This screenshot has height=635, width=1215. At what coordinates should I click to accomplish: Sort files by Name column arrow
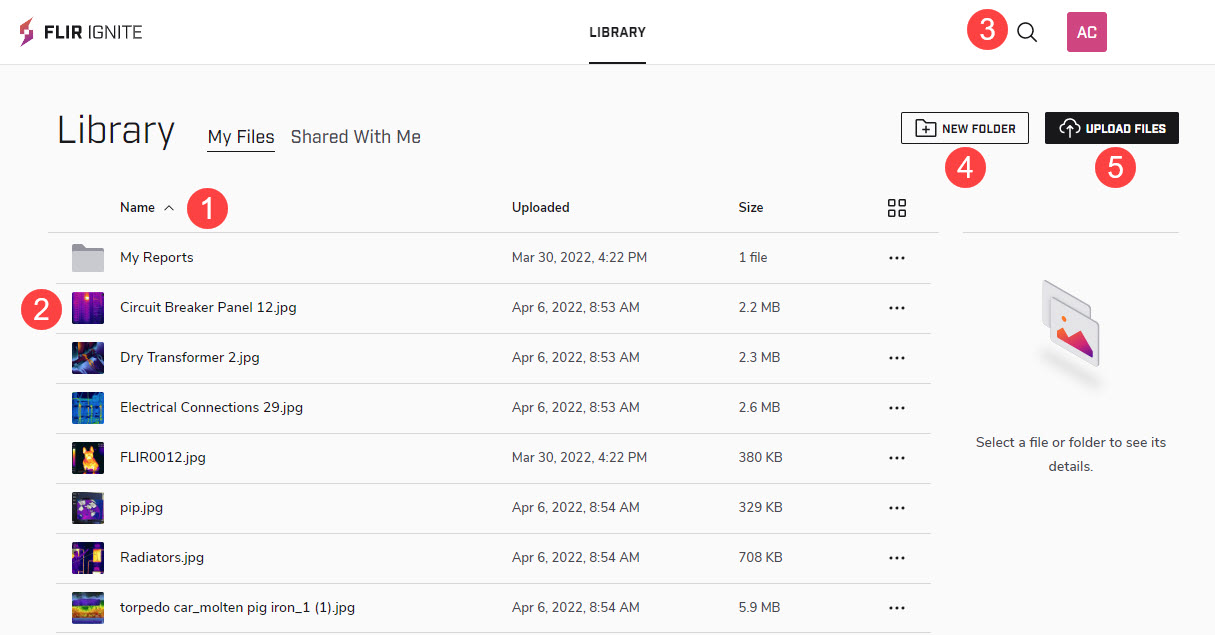click(x=169, y=208)
